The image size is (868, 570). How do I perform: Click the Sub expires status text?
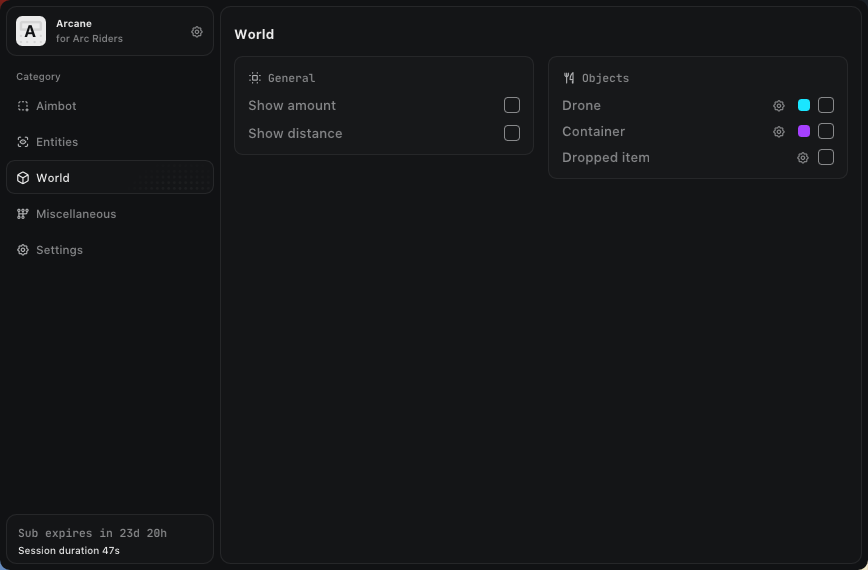[x=92, y=533]
